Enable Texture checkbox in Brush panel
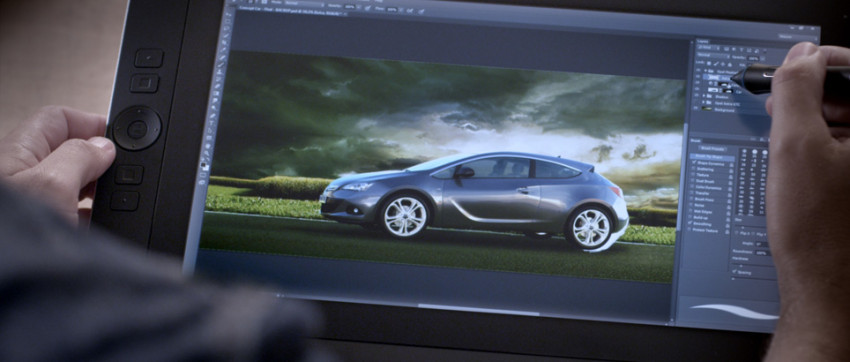 coord(693,175)
